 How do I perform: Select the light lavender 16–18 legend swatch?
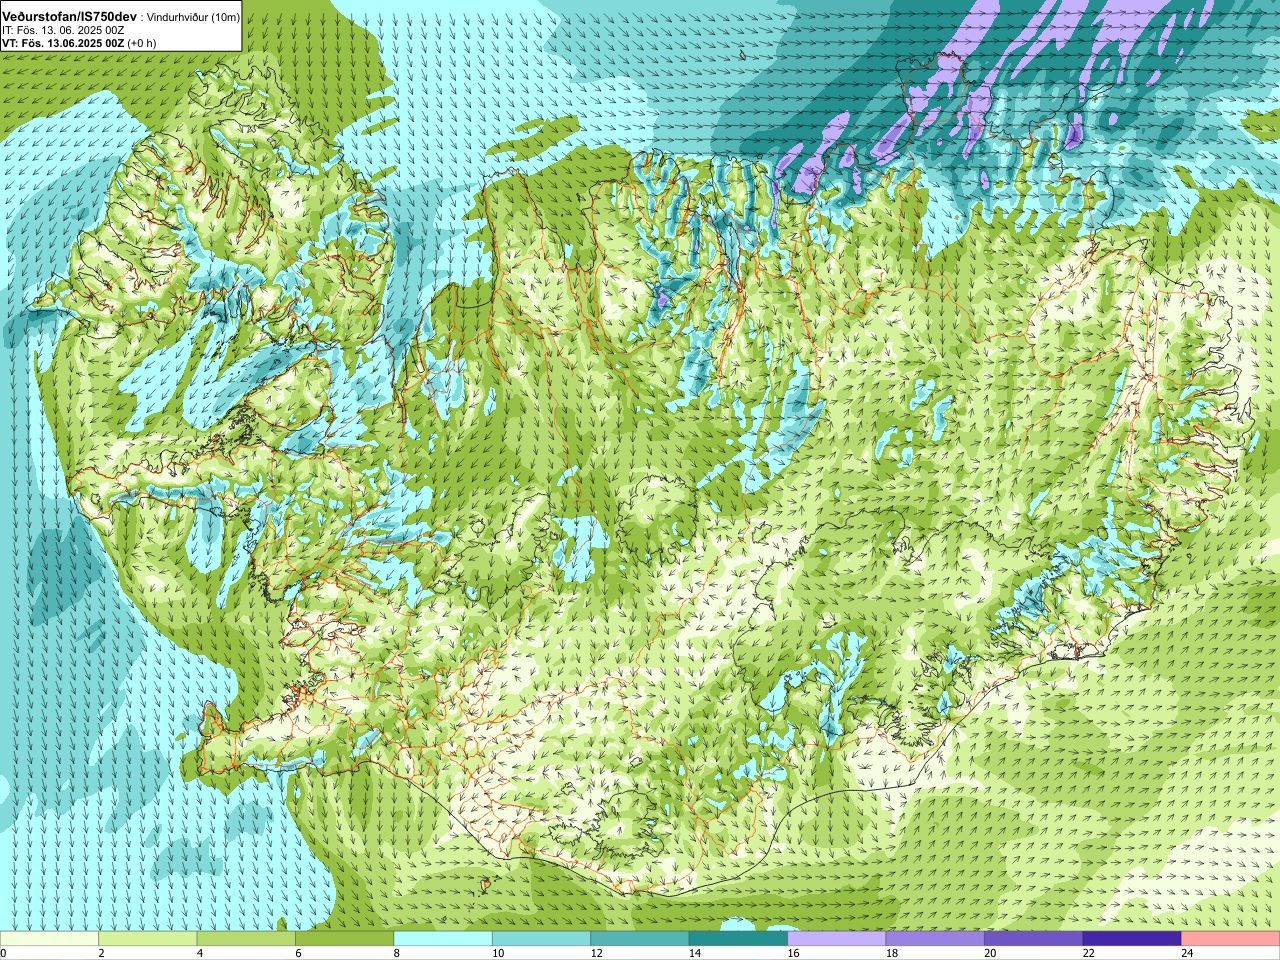[837, 939]
